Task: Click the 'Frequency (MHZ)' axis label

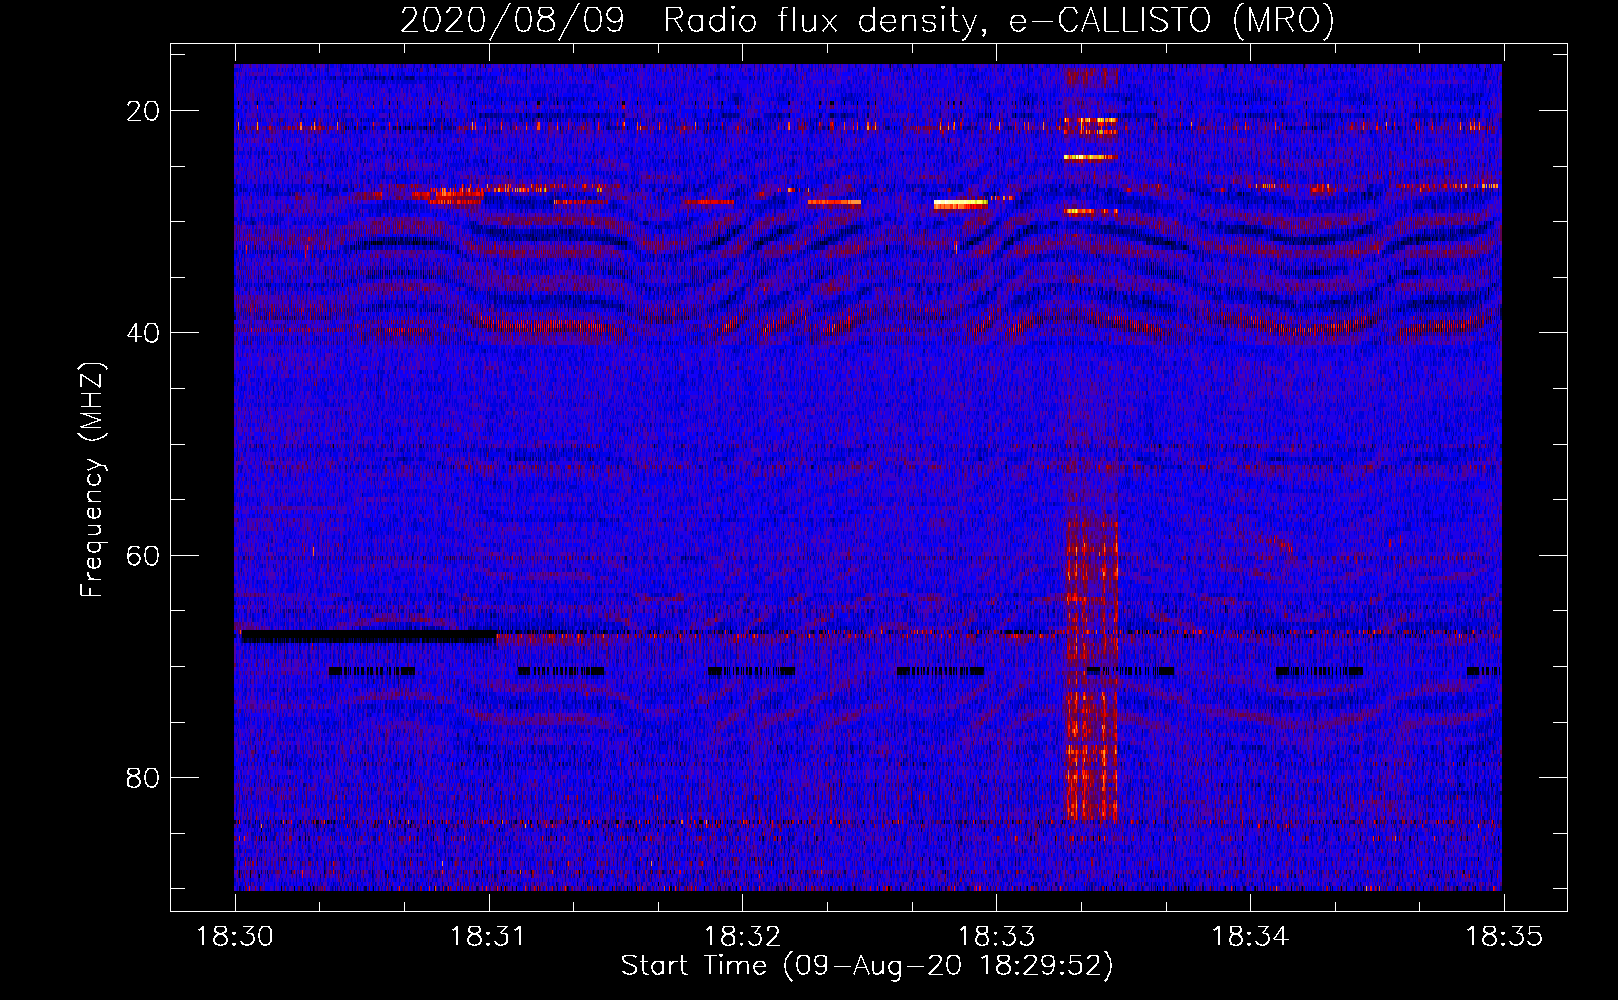Action: pos(92,480)
